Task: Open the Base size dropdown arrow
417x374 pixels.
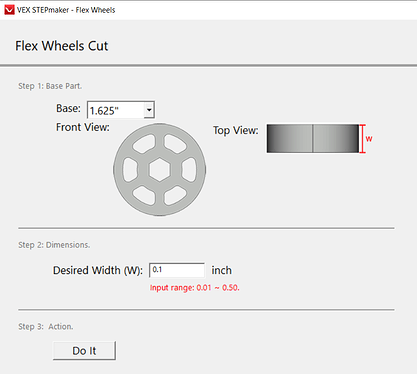Action: click(x=149, y=110)
